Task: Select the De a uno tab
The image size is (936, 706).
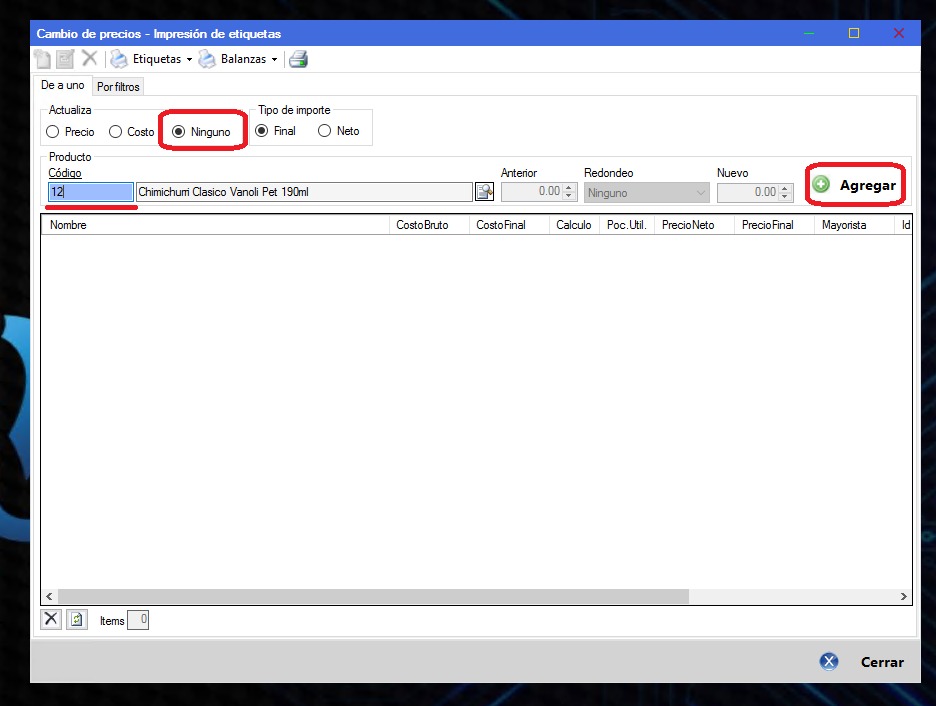Action: click(62, 86)
